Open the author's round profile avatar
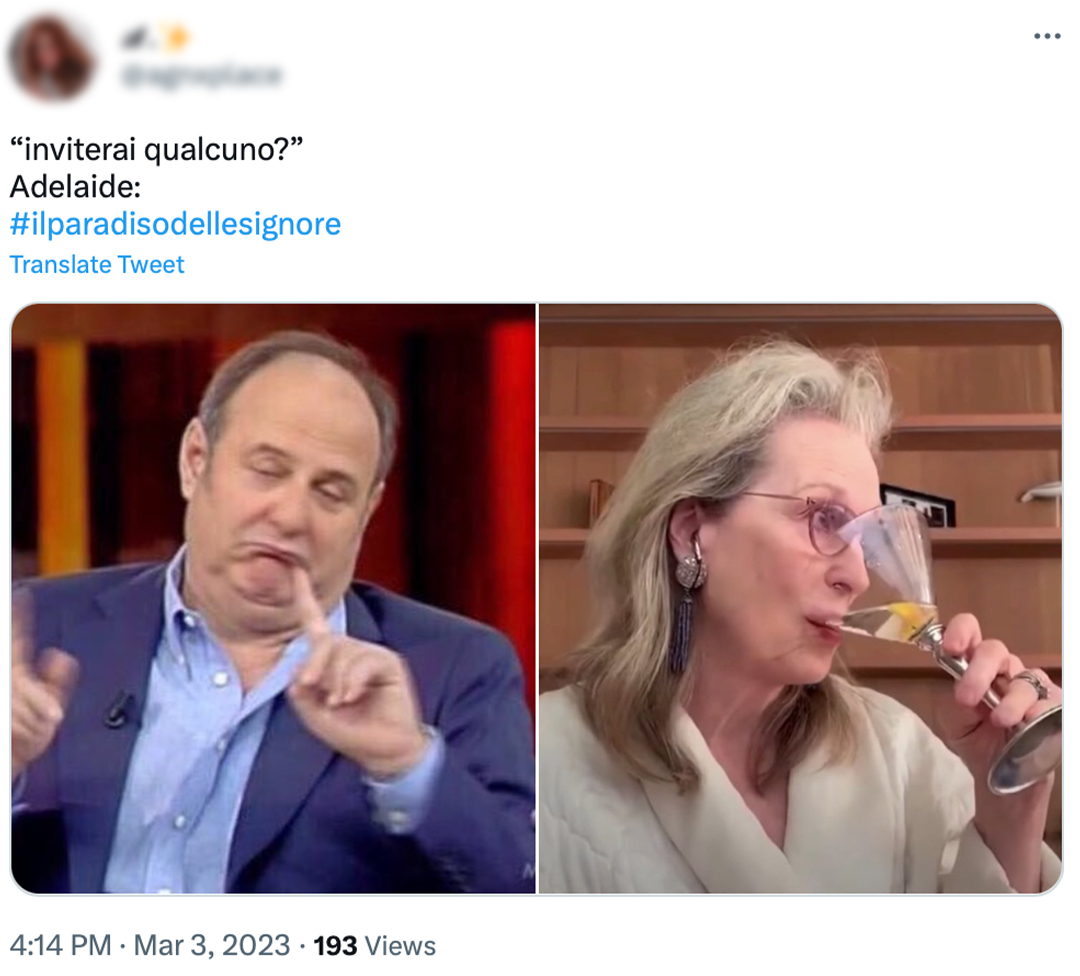Image resolution: width=1080 pixels, height=976 pixels. click(50, 58)
